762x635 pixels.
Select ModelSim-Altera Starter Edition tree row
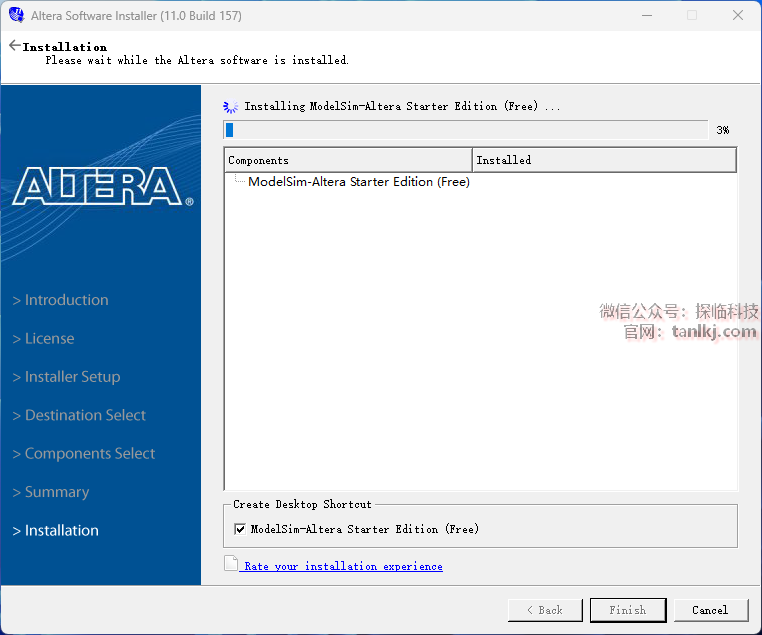(x=359, y=182)
